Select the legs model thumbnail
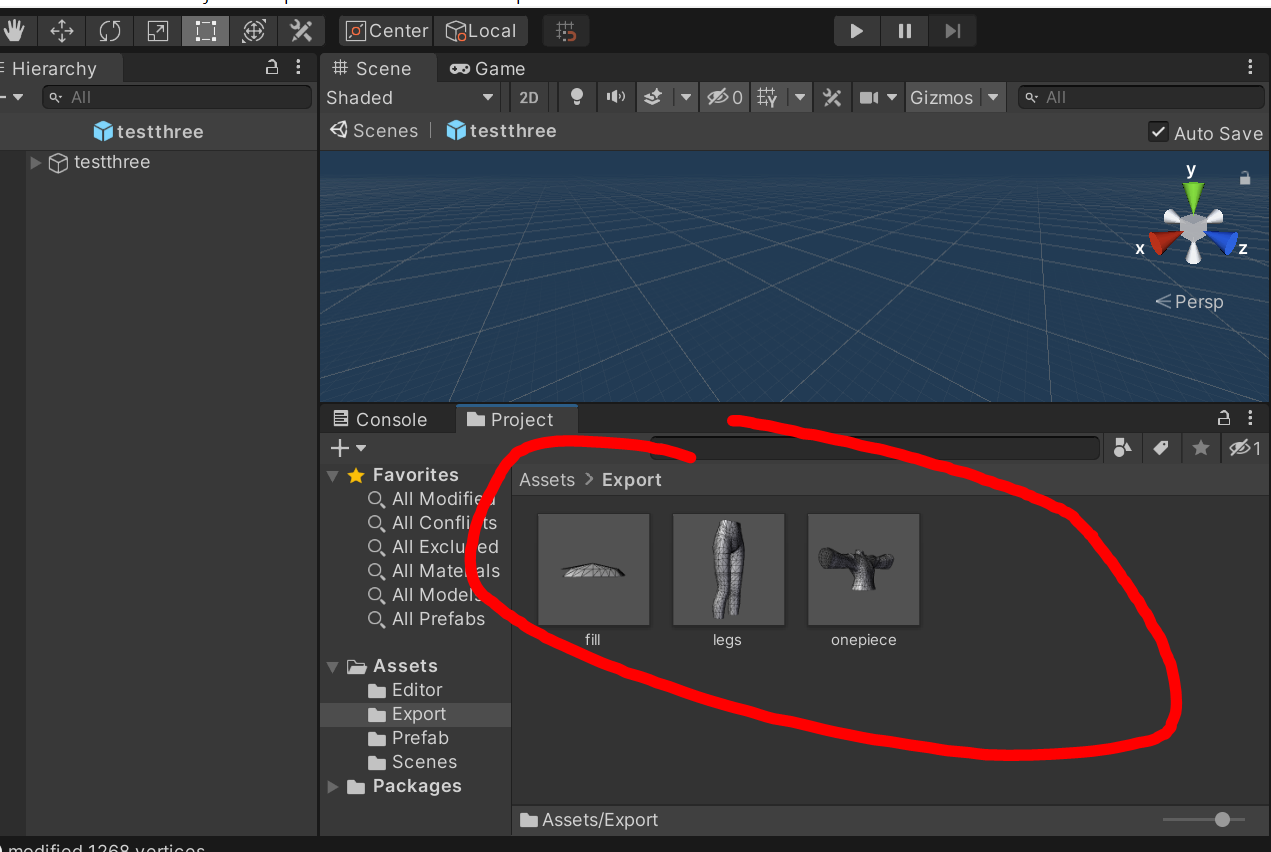This screenshot has height=852, width=1271. pos(728,570)
